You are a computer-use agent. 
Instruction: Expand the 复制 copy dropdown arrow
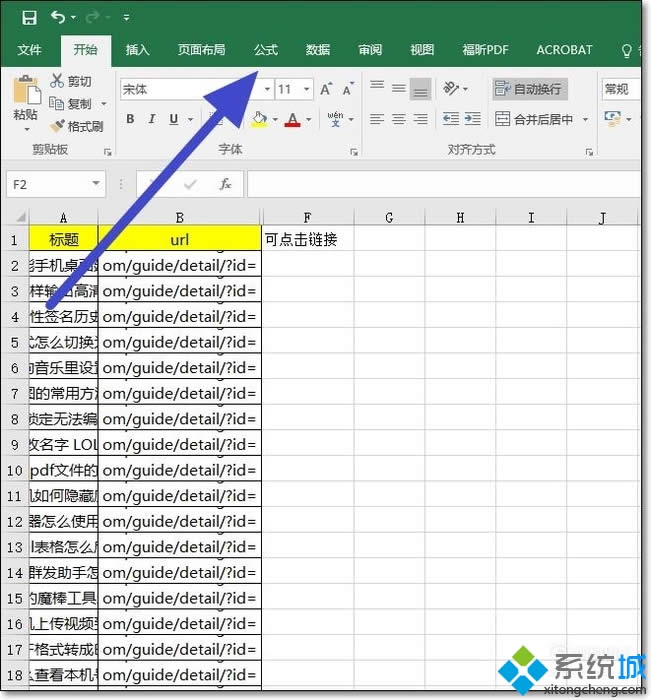(104, 104)
